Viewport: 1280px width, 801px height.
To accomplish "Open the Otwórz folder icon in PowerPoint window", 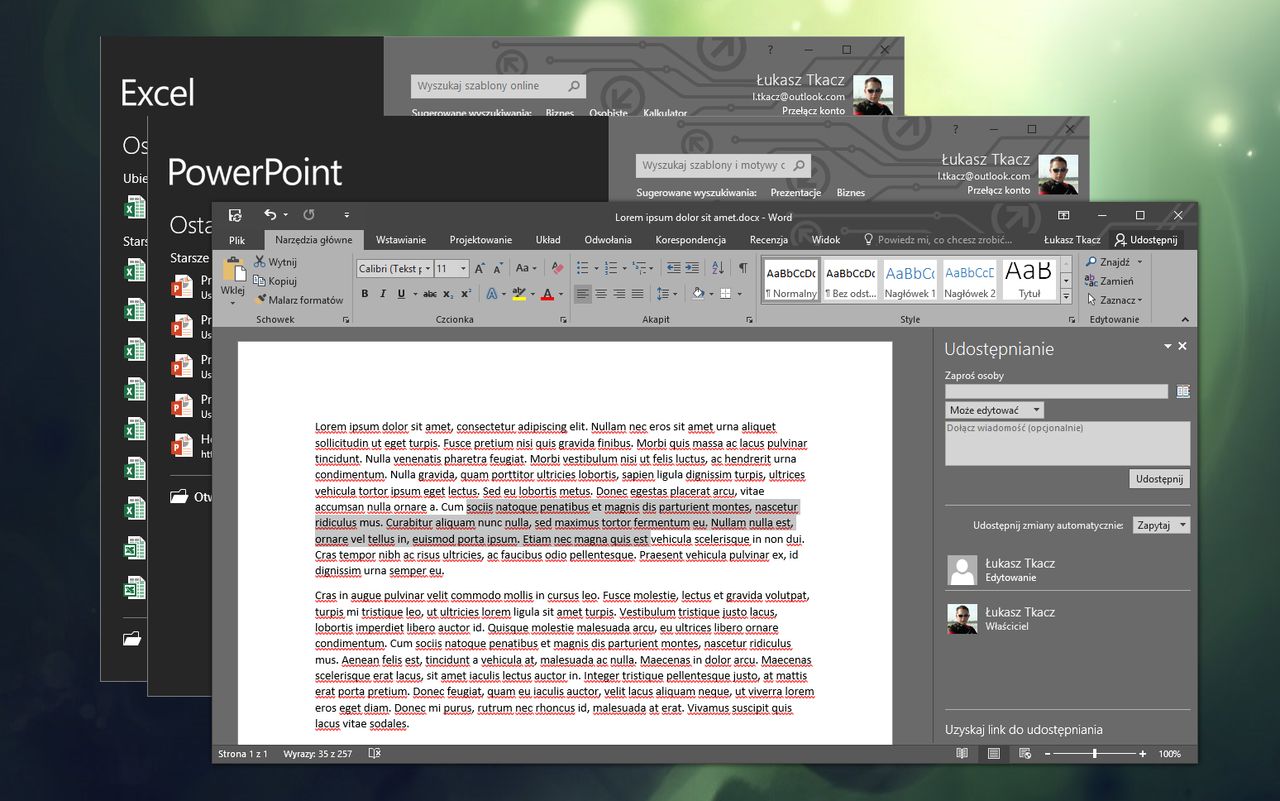I will click(179, 496).
